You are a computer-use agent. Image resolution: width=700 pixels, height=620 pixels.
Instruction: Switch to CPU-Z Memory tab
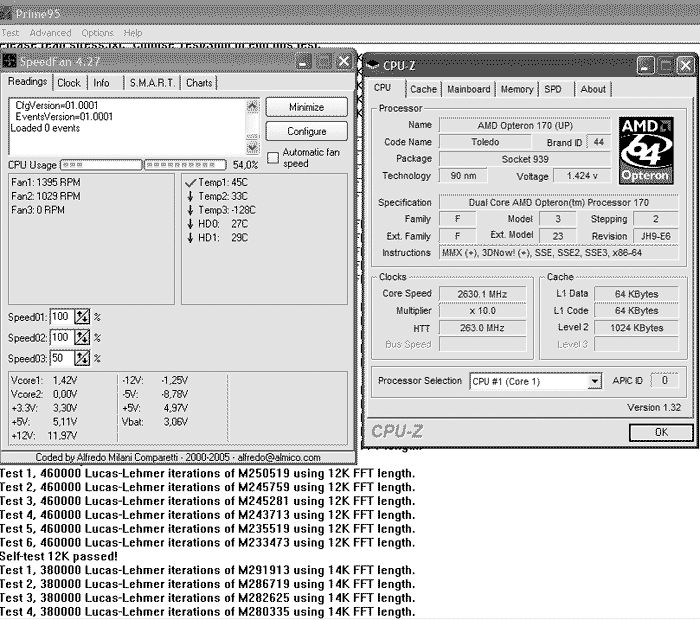(x=517, y=89)
